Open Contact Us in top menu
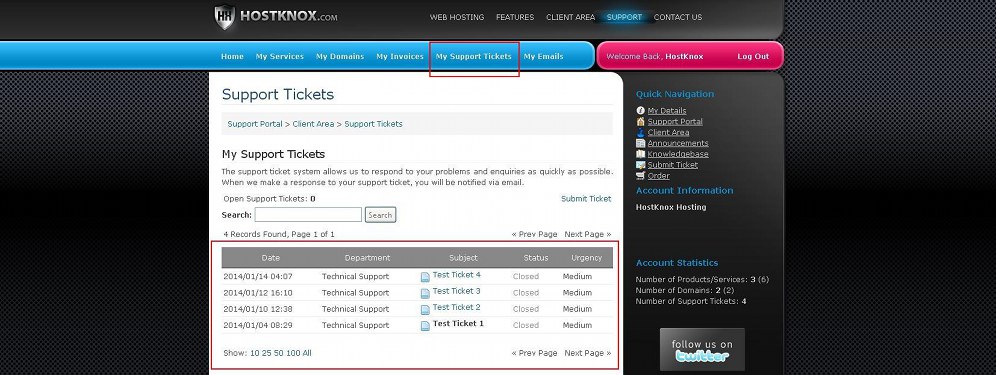996x375 pixels. (x=678, y=17)
